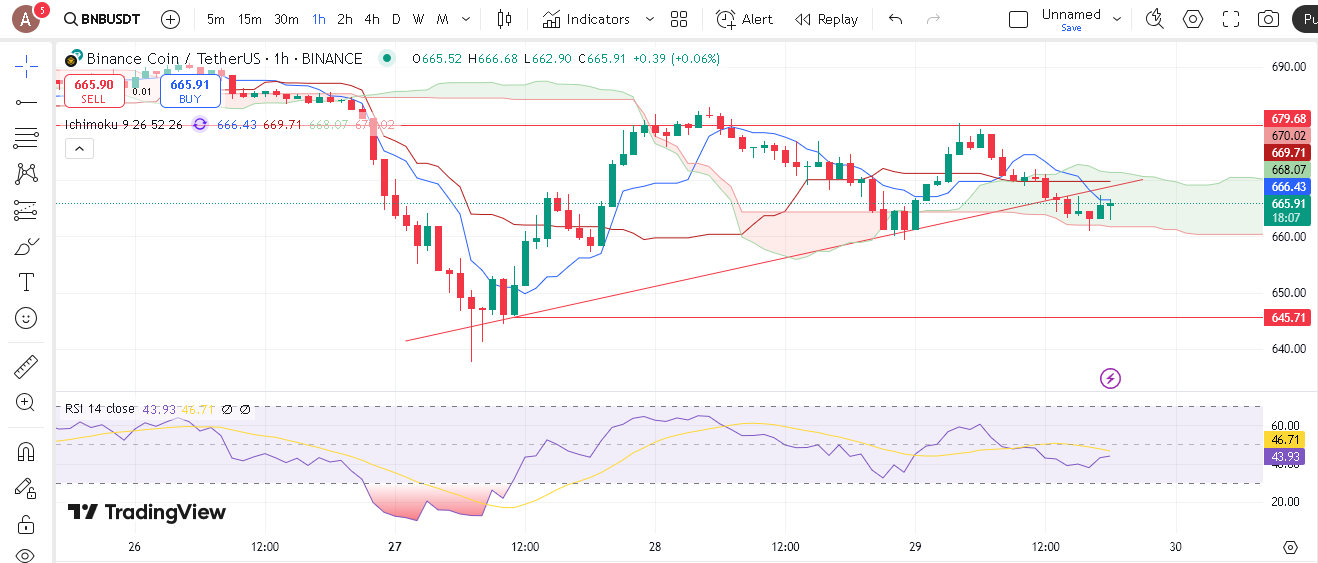Screen dimensions: 1318x563
Task: Switch to the 15m timeframe
Action: point(250,19)
